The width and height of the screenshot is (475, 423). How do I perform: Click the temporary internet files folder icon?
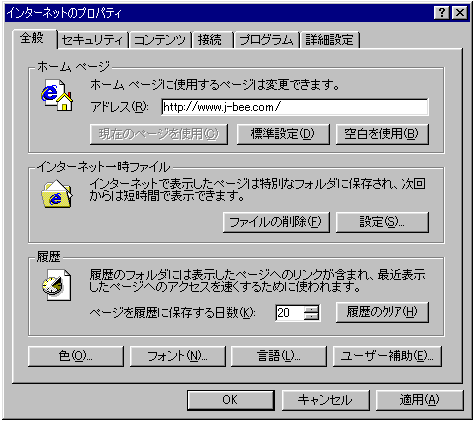pos(57,194)
